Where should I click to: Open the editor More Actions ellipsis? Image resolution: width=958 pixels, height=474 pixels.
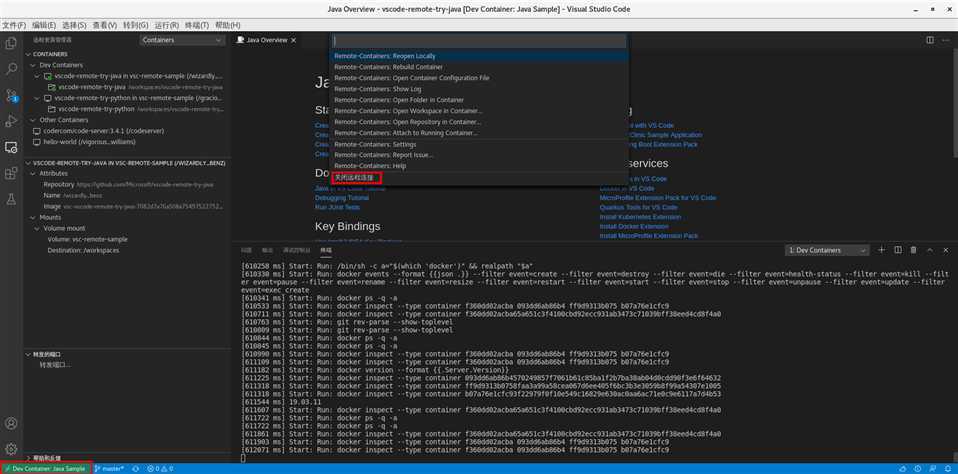click(x=946, y=40)
